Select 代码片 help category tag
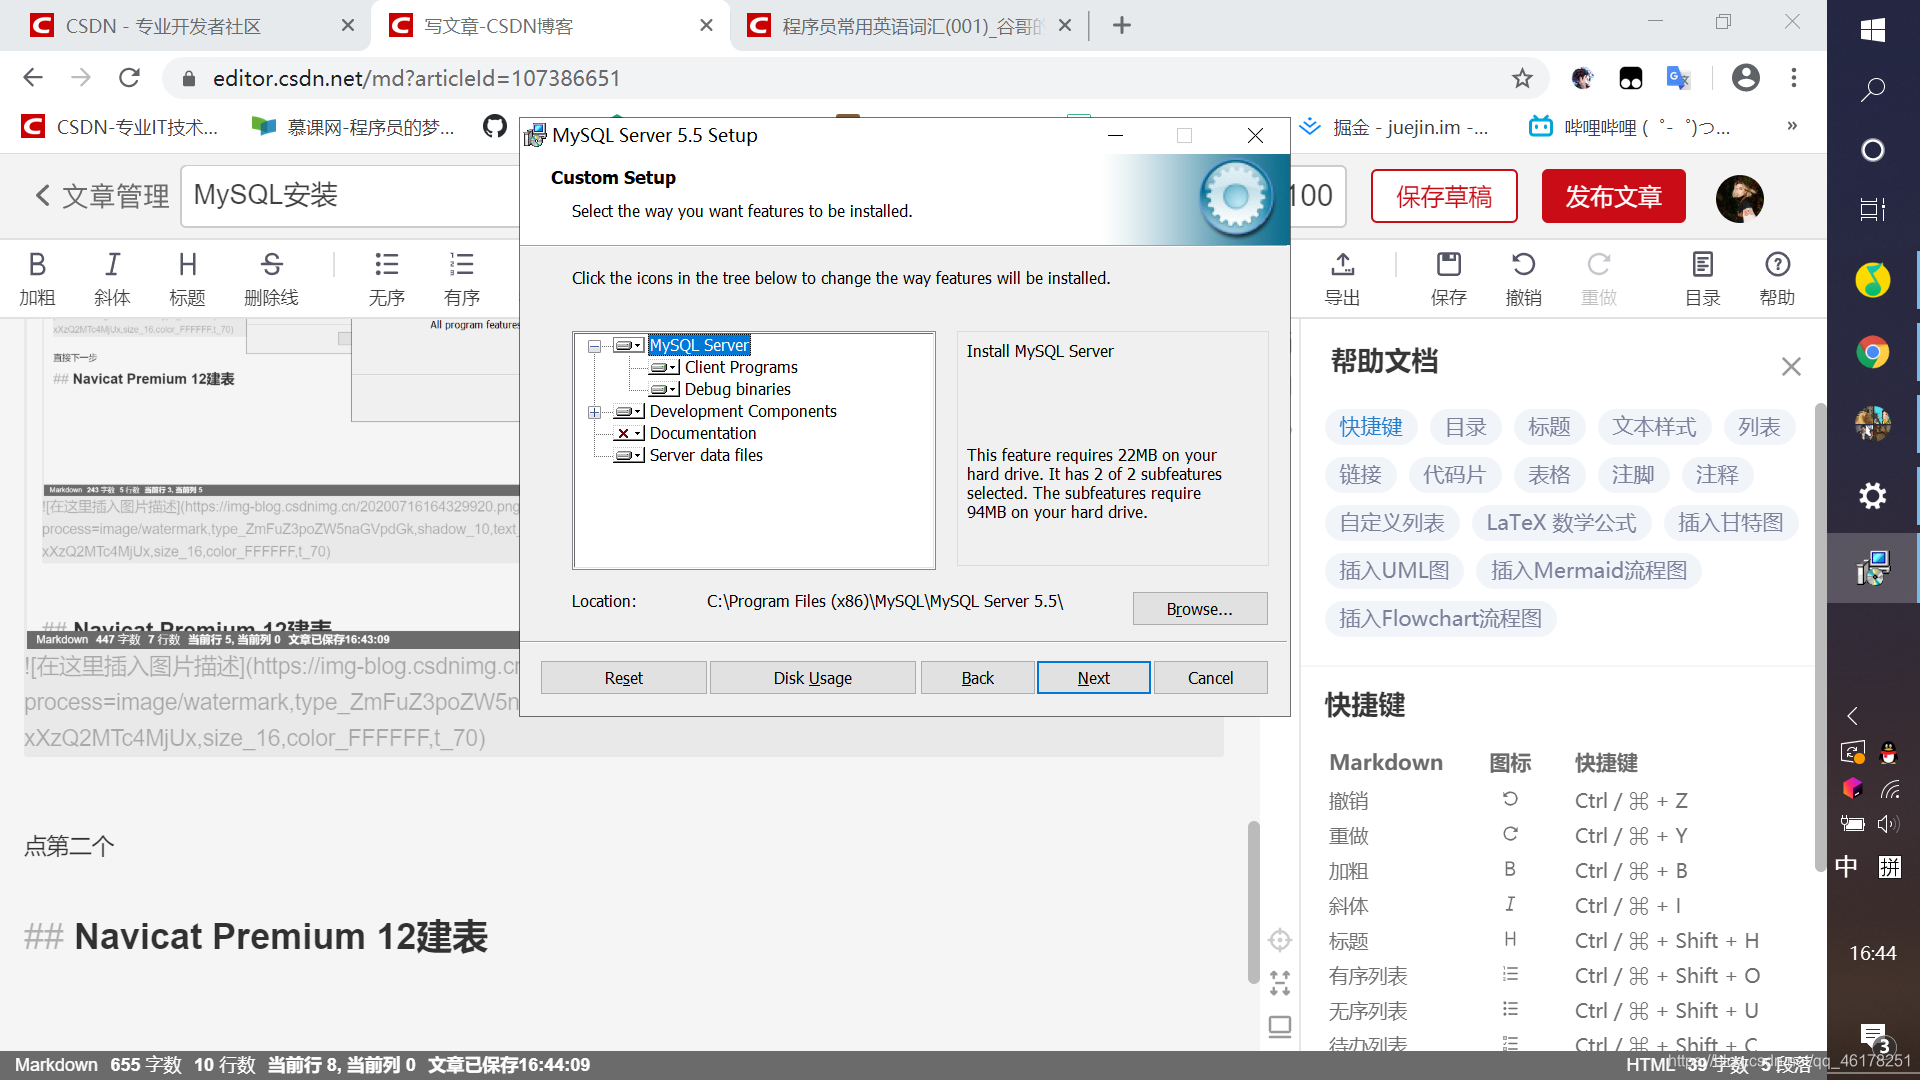 tap(1454, 475)
